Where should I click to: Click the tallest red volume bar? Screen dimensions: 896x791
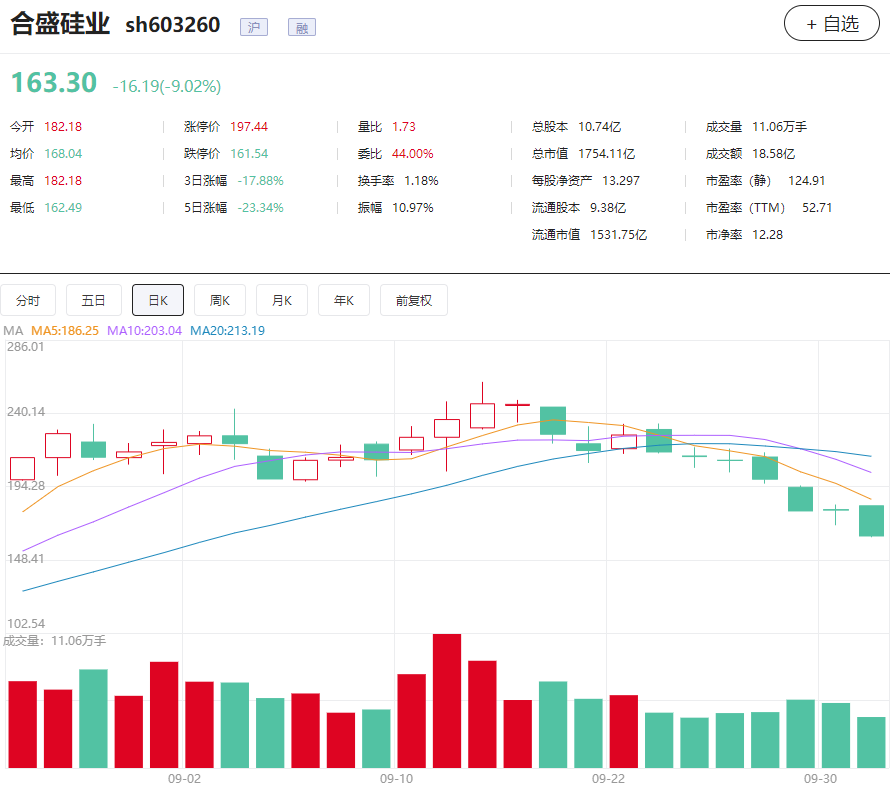(447, 701)
